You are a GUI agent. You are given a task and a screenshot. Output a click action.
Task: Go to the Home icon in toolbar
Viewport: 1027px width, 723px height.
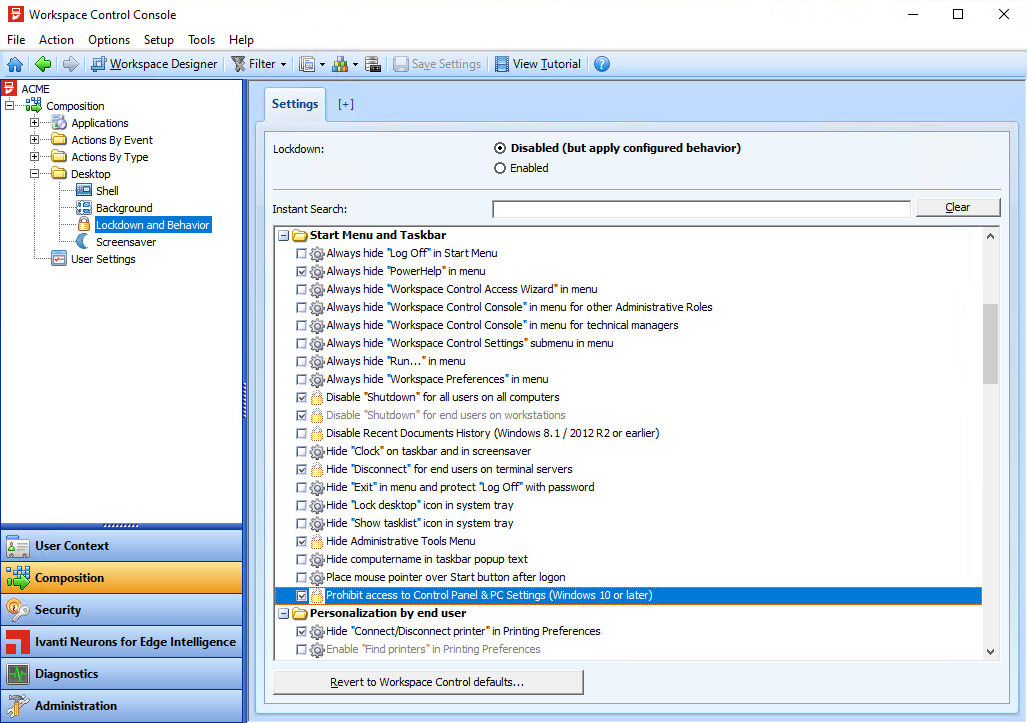[x=15, y=64]
